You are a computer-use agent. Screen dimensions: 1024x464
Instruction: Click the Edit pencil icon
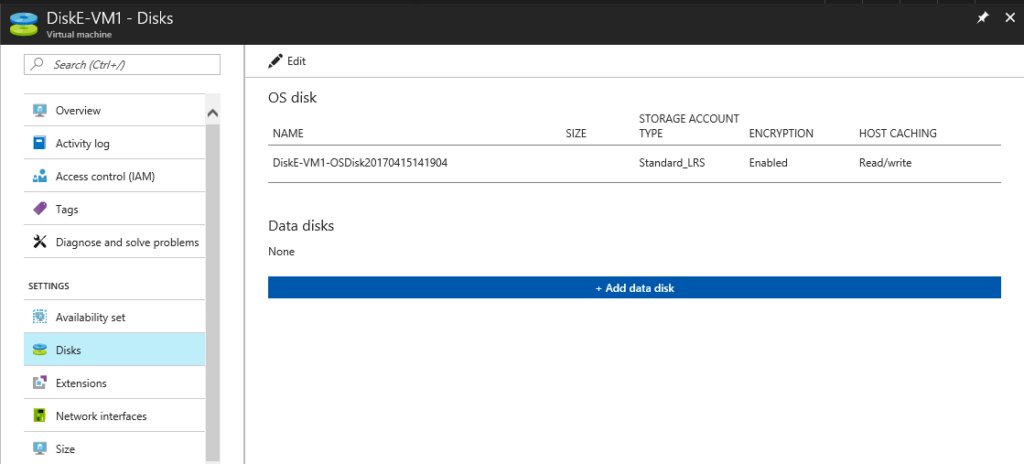pyautogui.click(x=275, y=61)
